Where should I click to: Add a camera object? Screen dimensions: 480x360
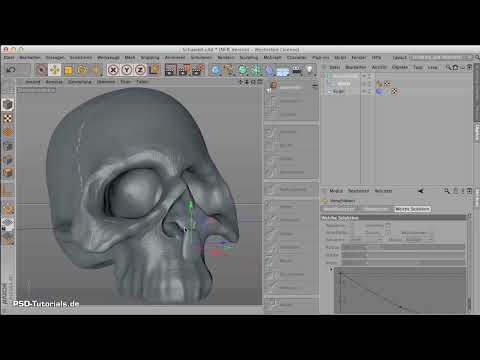(296, 70)
